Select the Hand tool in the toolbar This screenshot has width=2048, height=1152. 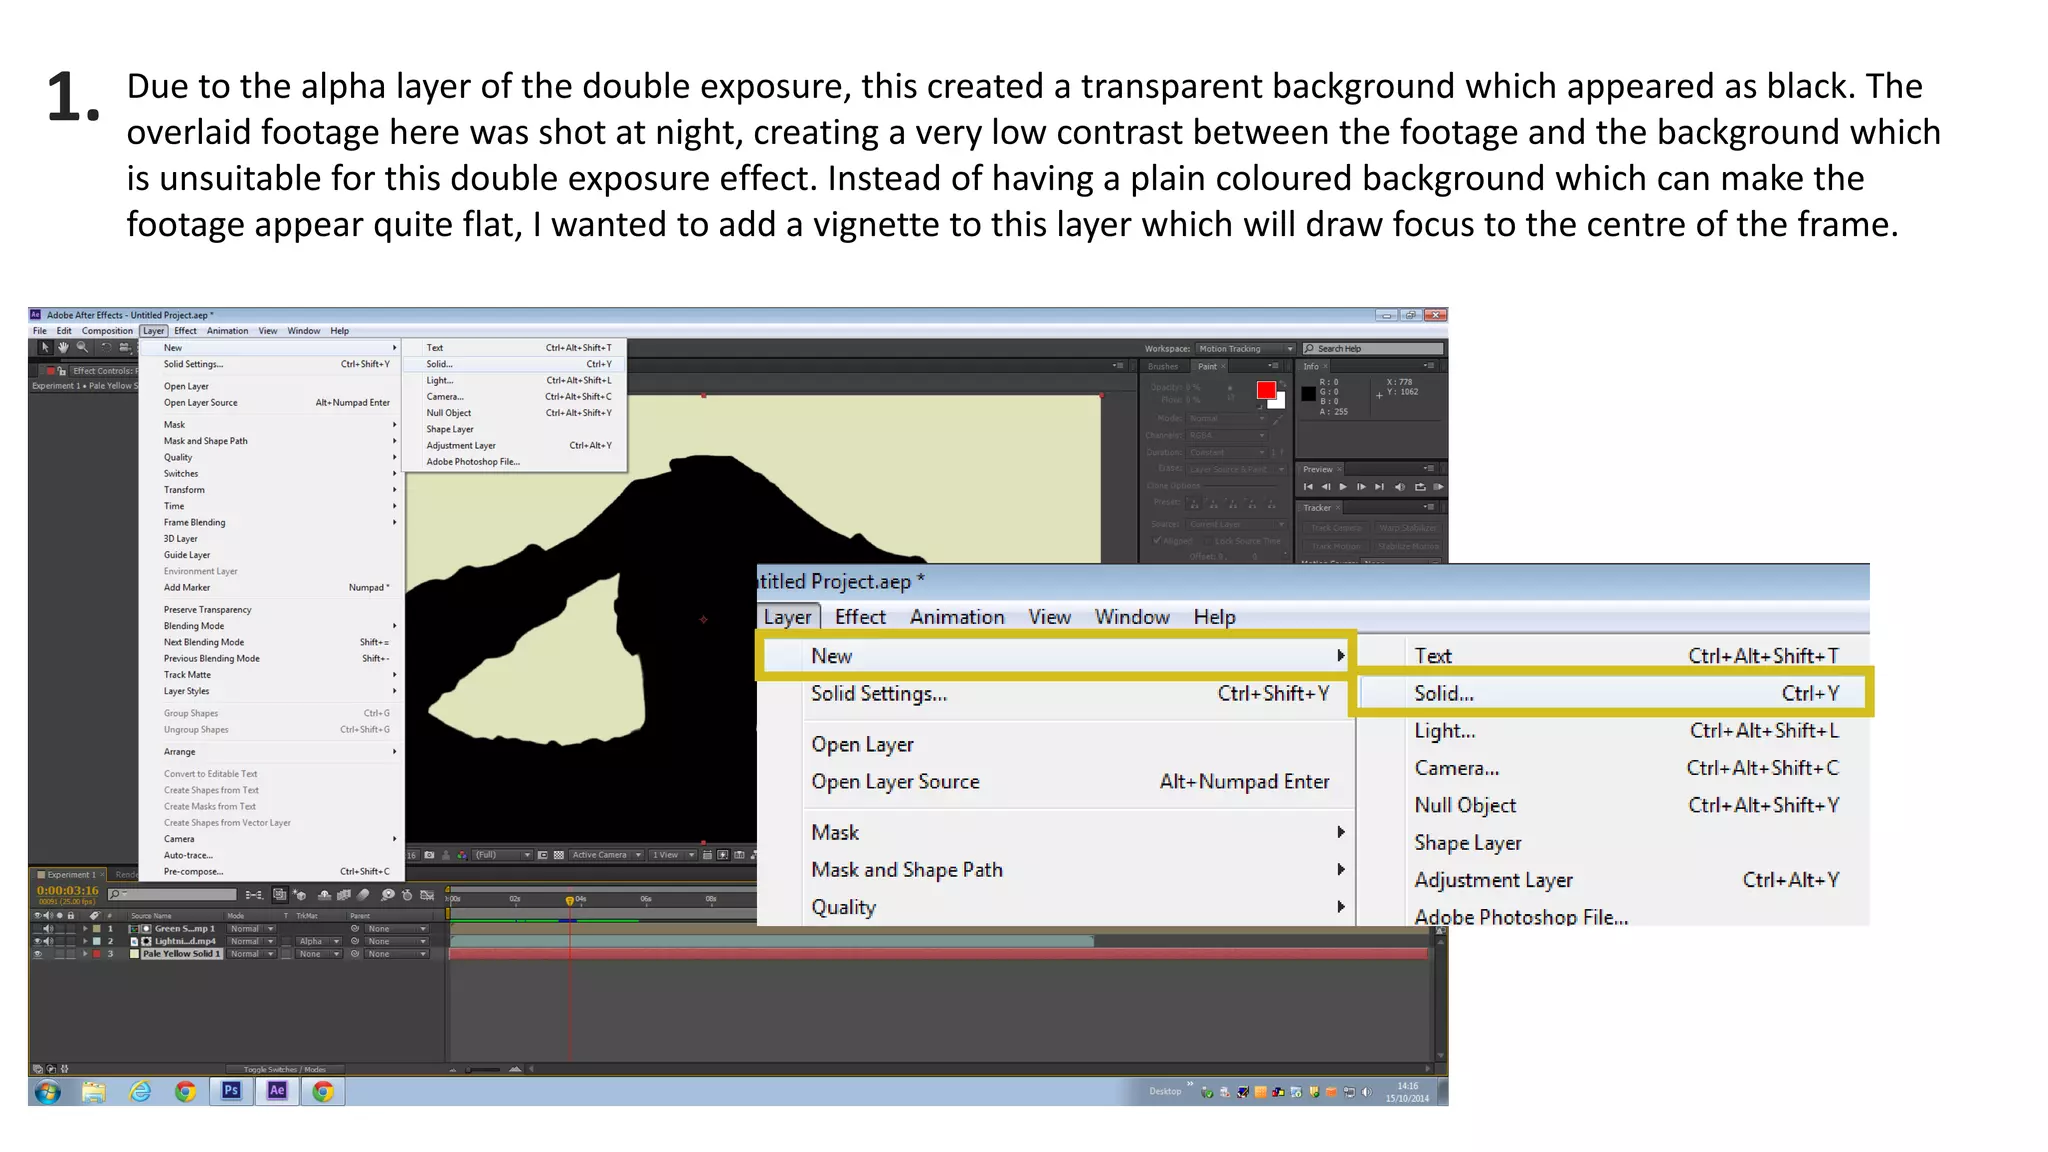[x=63, y=348]
